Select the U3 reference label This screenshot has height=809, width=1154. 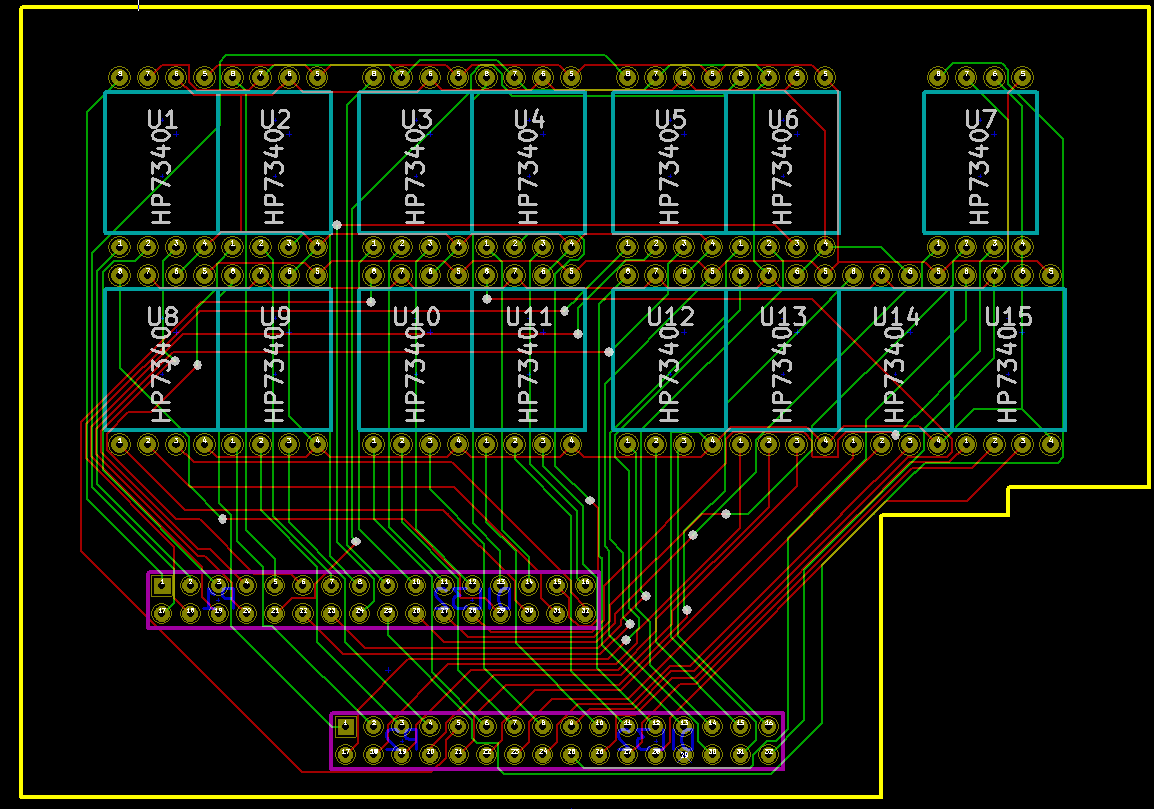[x=417, y=119]
